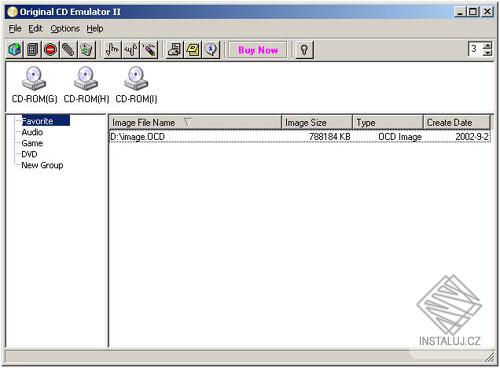Increase the drive count with up arrow
Viewport: 500px width, 368px height.
pyautogui.click(x=487, y=46)
